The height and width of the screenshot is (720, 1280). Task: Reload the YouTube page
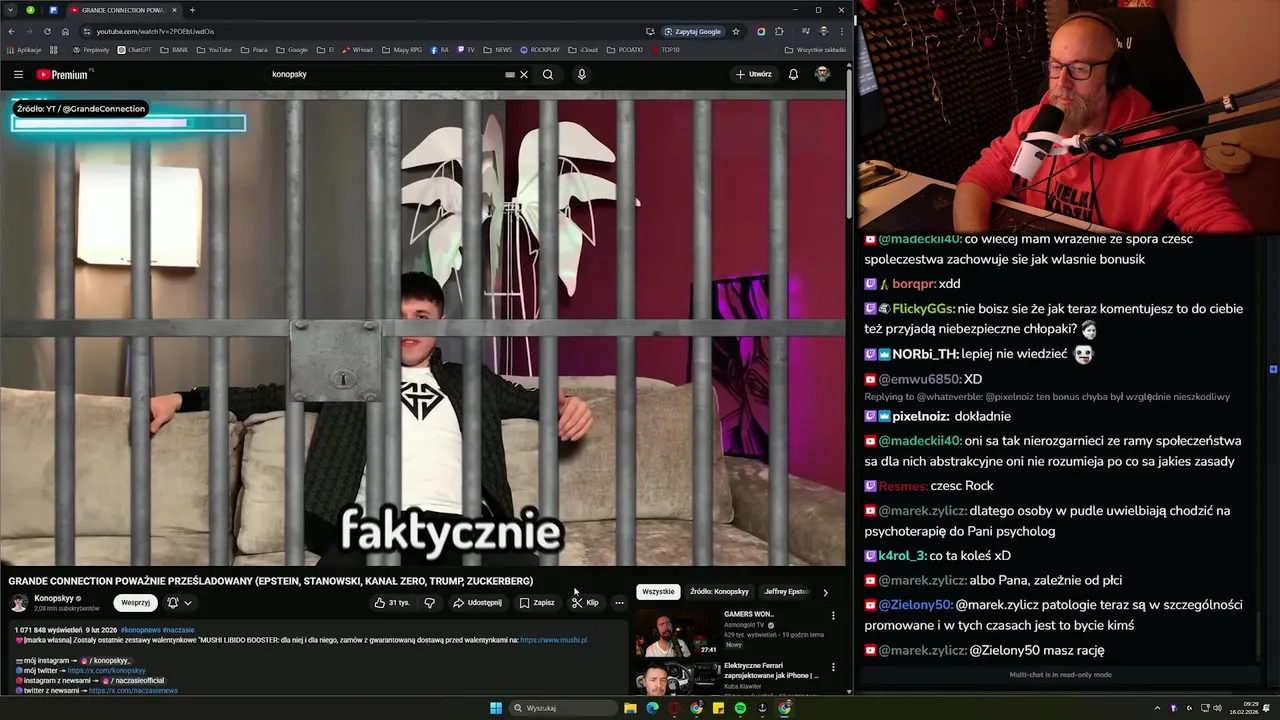pyautogui.click(x=47, y=31)
